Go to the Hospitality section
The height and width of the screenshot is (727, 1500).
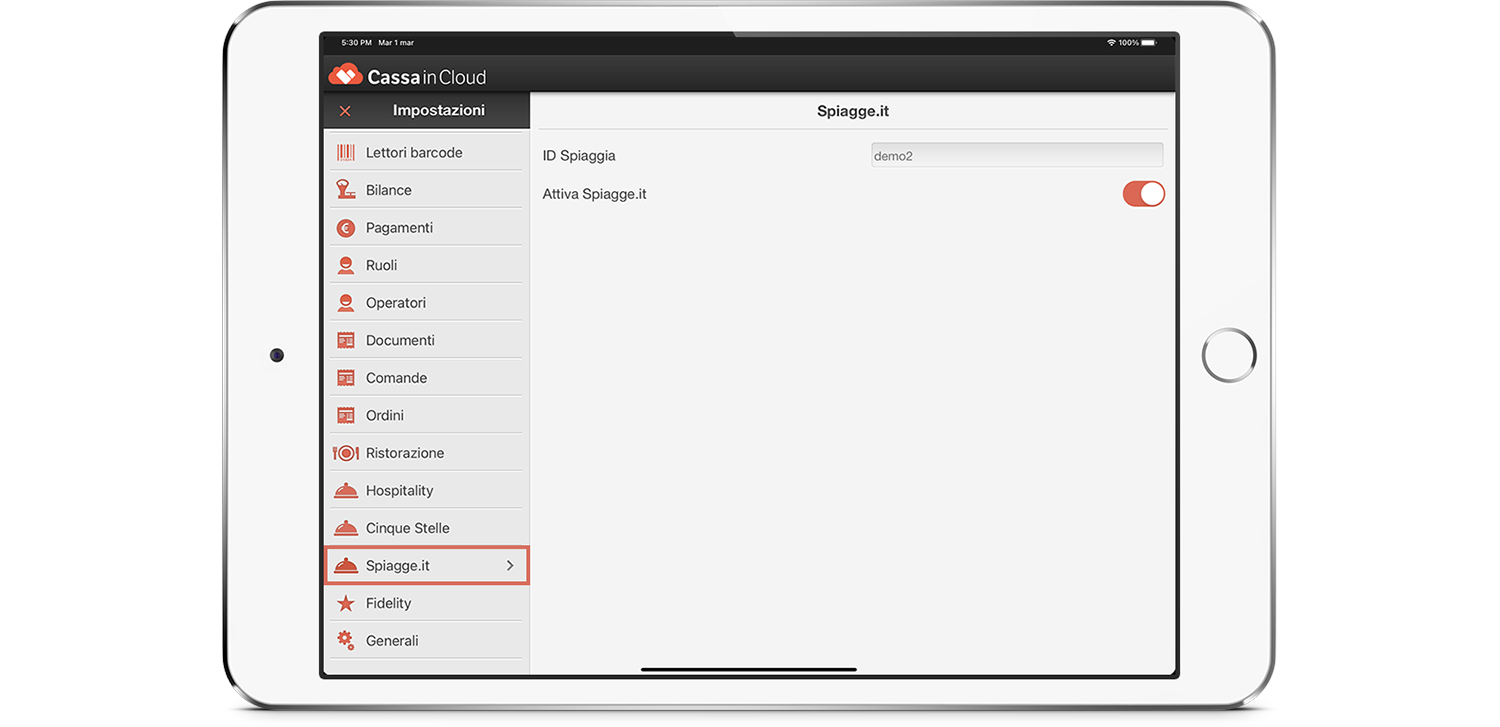pyautogui.click(x=426, y=491)
